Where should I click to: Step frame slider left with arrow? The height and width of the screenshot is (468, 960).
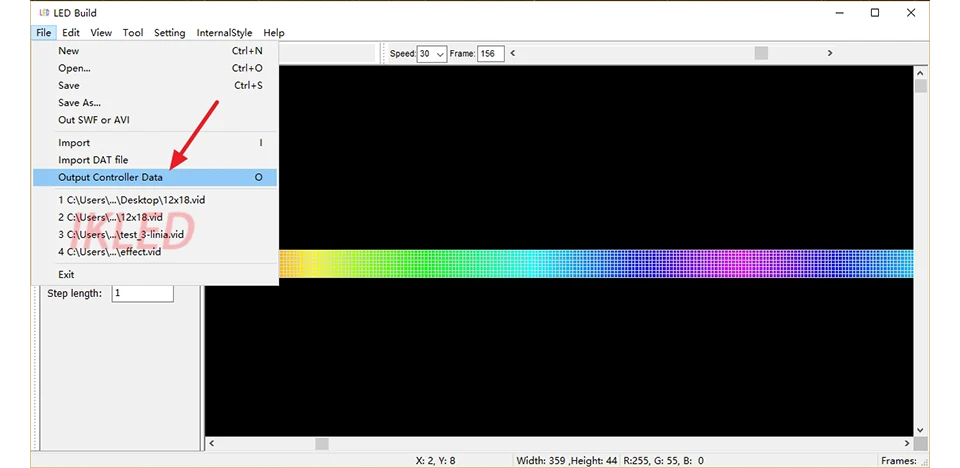(x=512, y=53)
